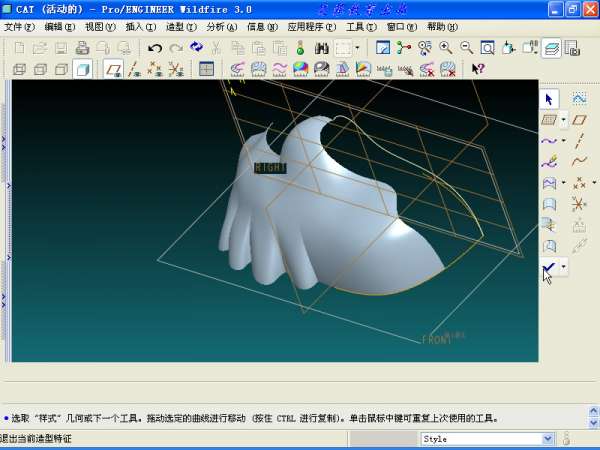Expand the active plane tool dropdown arrow
This screenshot has width=600, height=450.
[x=564, y=120]
